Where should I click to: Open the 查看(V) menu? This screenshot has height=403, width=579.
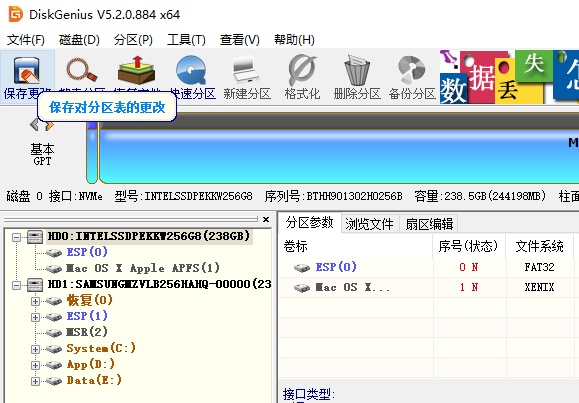[240, 40]
